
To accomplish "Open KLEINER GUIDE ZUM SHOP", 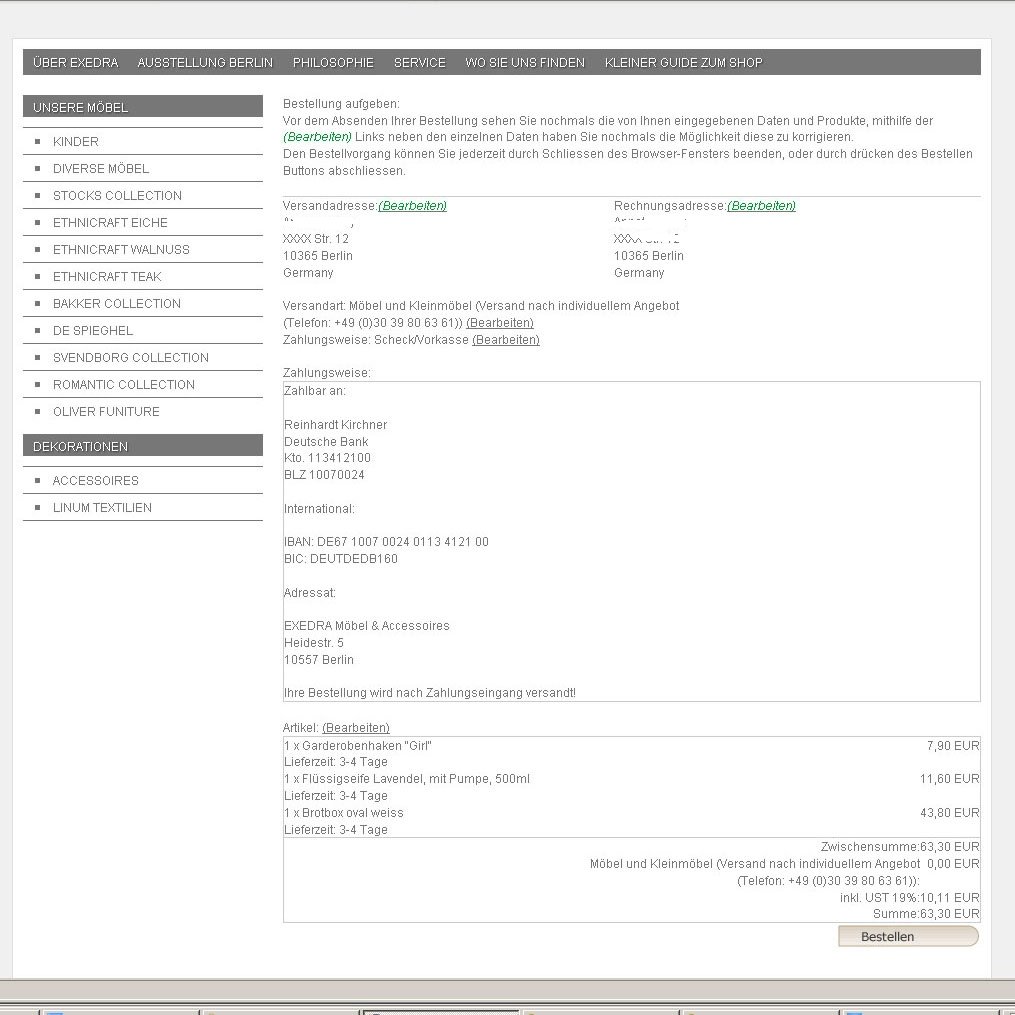I will pos(684,62).
